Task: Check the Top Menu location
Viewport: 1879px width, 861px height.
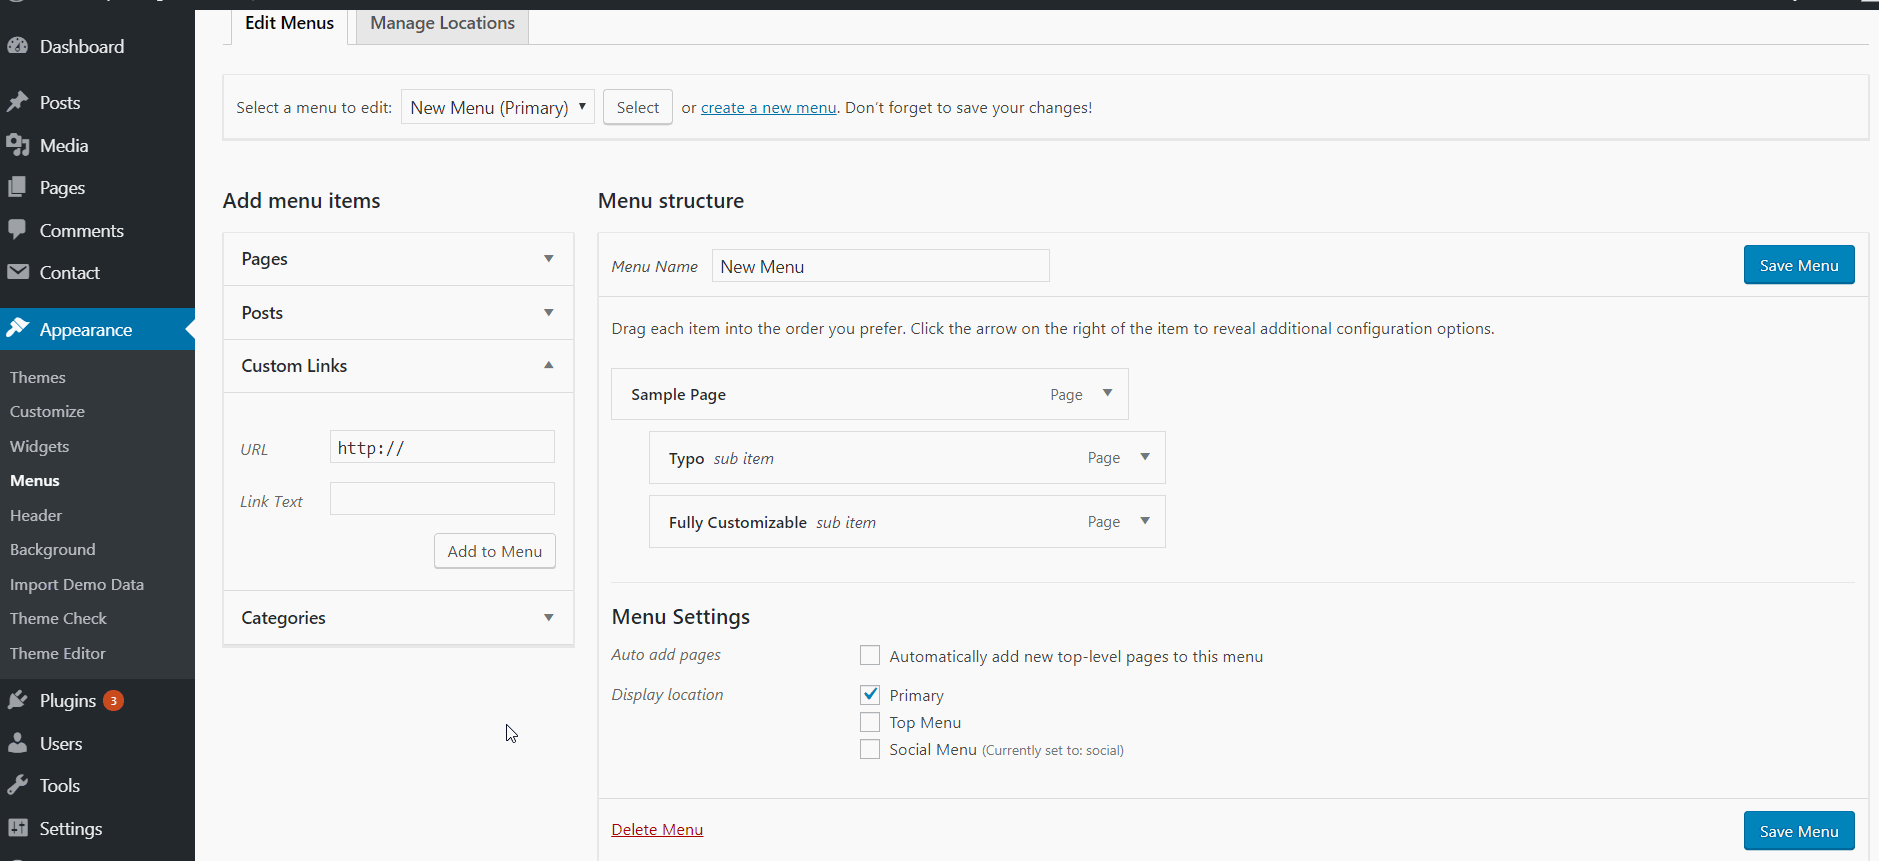Action: 870,722
